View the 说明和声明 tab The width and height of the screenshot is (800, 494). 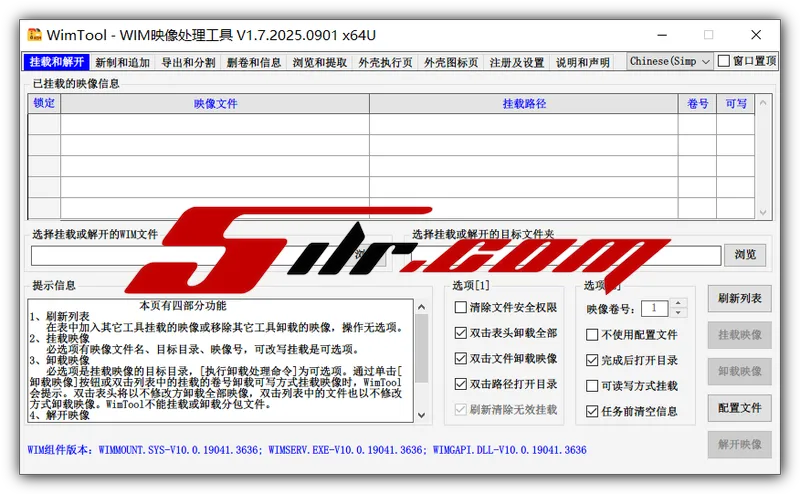click(583, 62)
